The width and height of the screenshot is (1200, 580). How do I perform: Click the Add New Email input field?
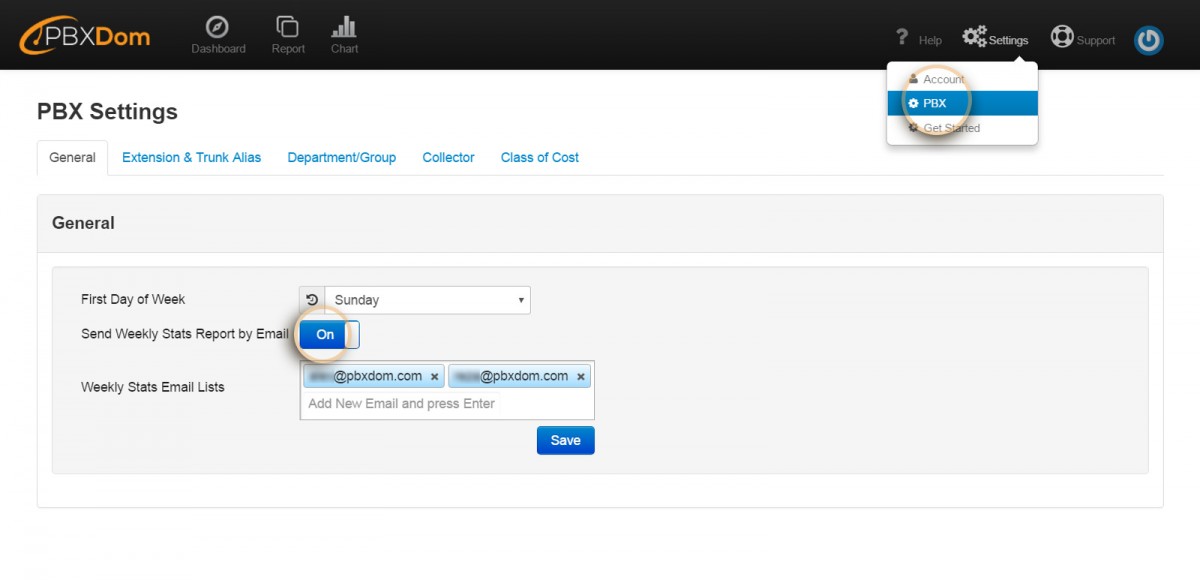pyautogui.click(x=446, y=404)
